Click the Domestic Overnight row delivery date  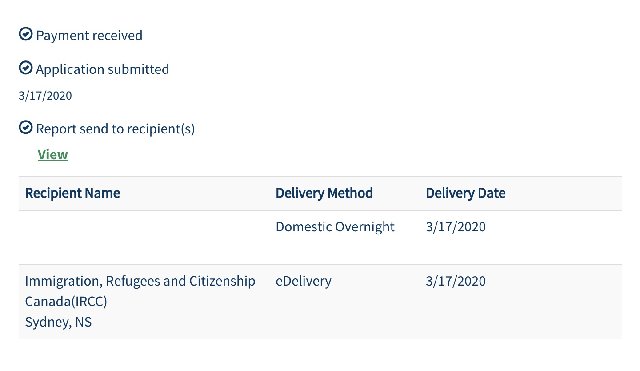click(456, 227)
